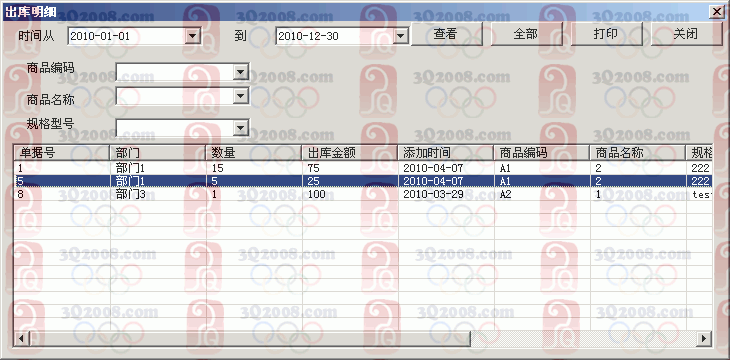This screenshot has height=360, width=730.
Task: Open the start date 时间从 dropdown arrow
Action: tap(192, 36)
